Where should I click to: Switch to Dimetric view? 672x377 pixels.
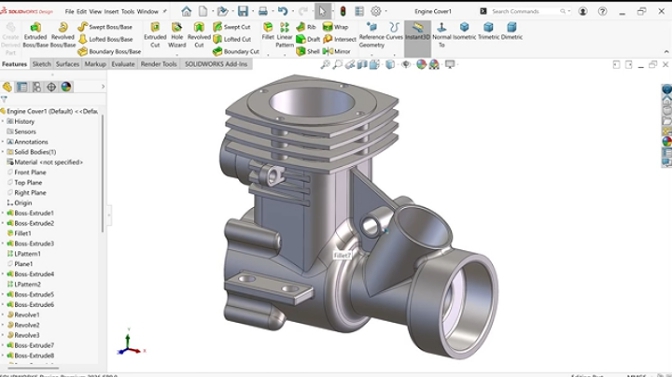[511, 31]
